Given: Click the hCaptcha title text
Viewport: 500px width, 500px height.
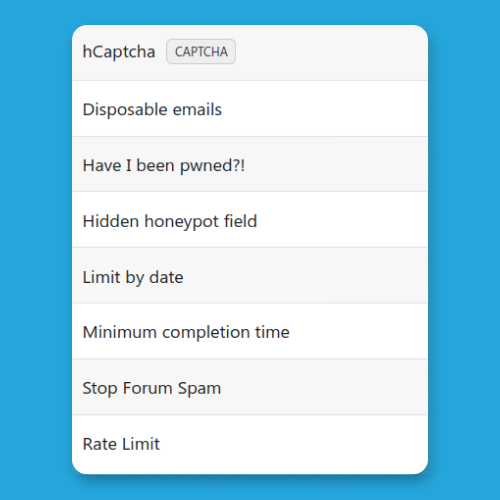Looking at the screenshot, I should [x=119, y=52].
